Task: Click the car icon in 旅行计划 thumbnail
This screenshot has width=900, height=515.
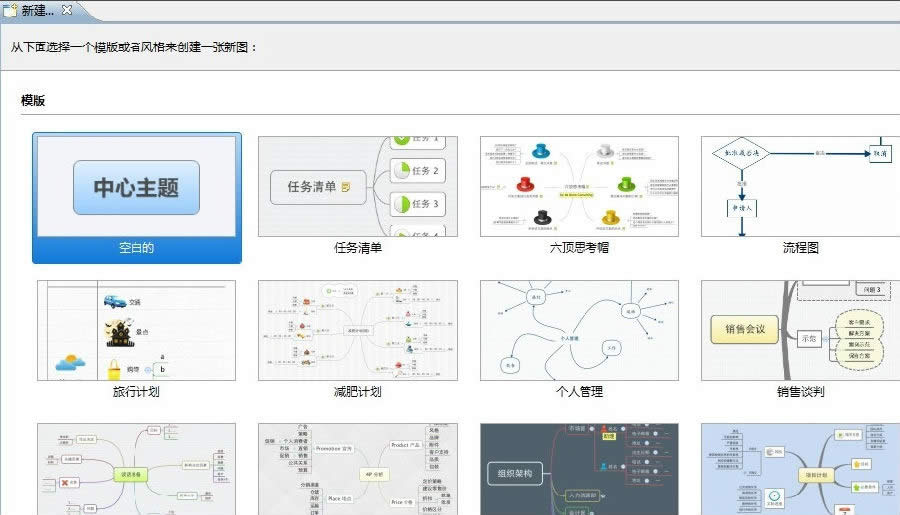Action: pyautogui.click(x=115, y=301)
